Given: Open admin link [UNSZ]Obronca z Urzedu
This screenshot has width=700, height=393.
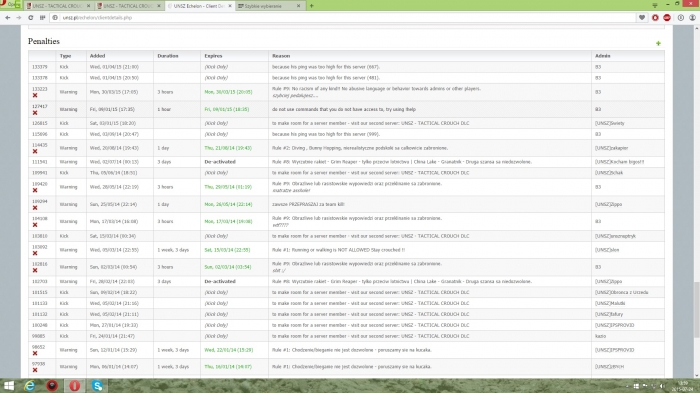Looking at the screenshot, I should pos(621,293).
